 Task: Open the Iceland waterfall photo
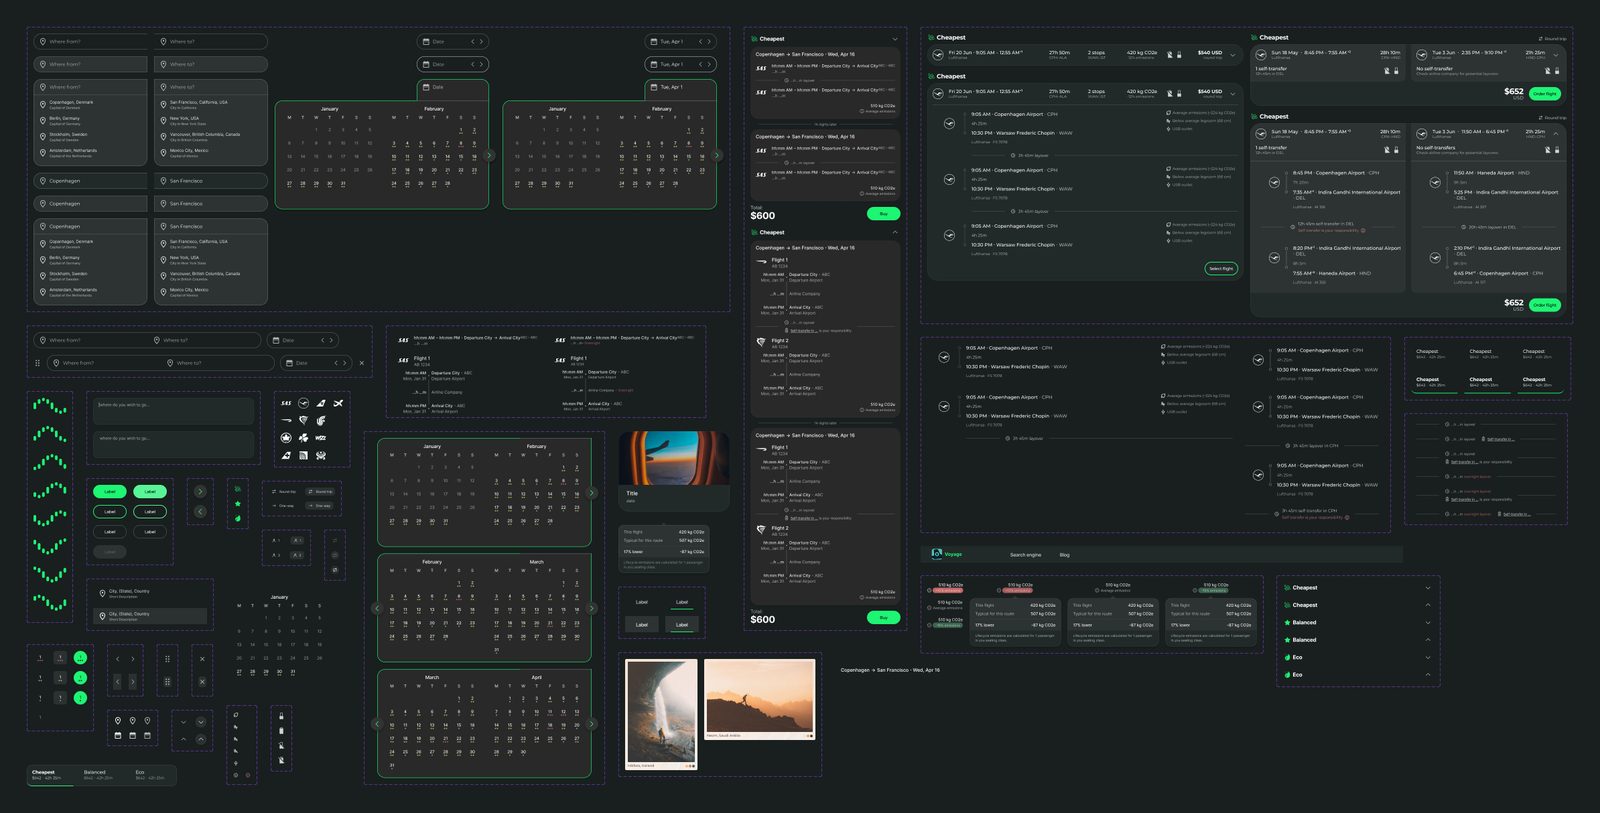click(x=661, y=714)
